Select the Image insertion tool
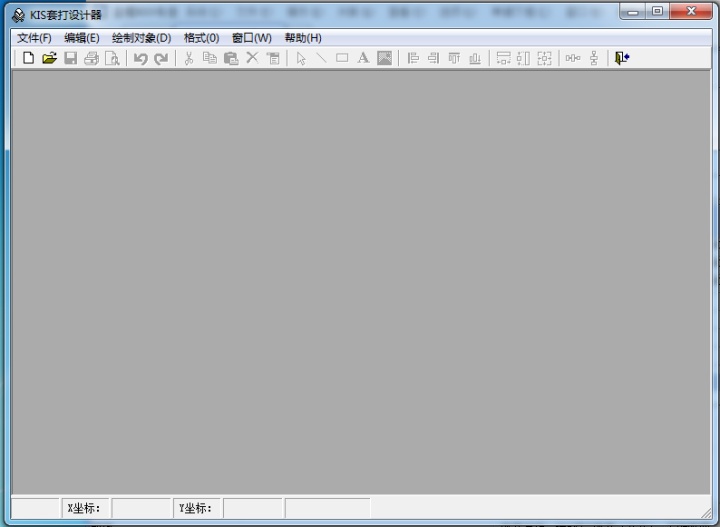Screen dimensions: 720x527 click(x=385, y=58)
